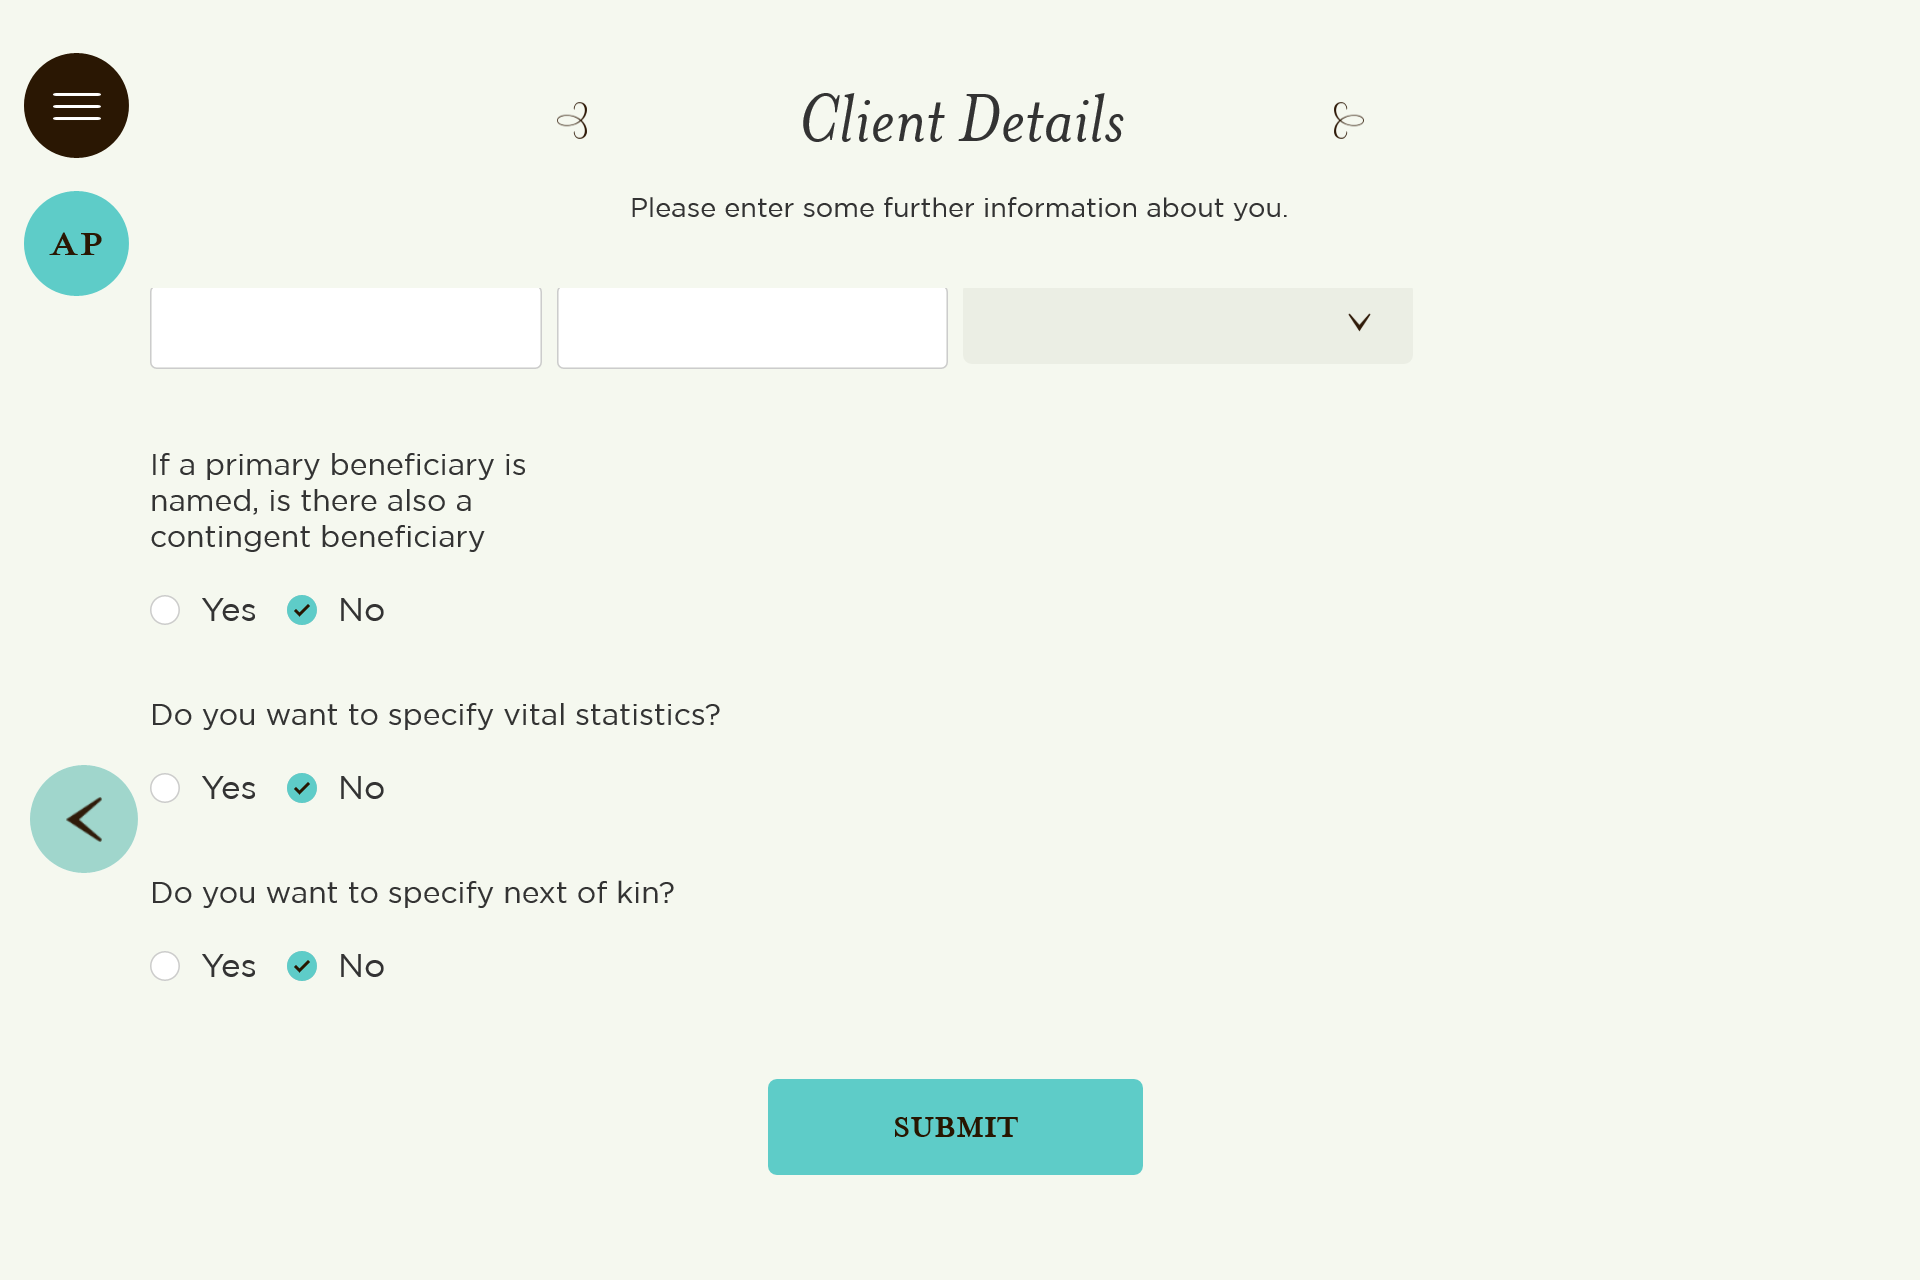Select Yes for contingent beneficiary

click(165, 610)
